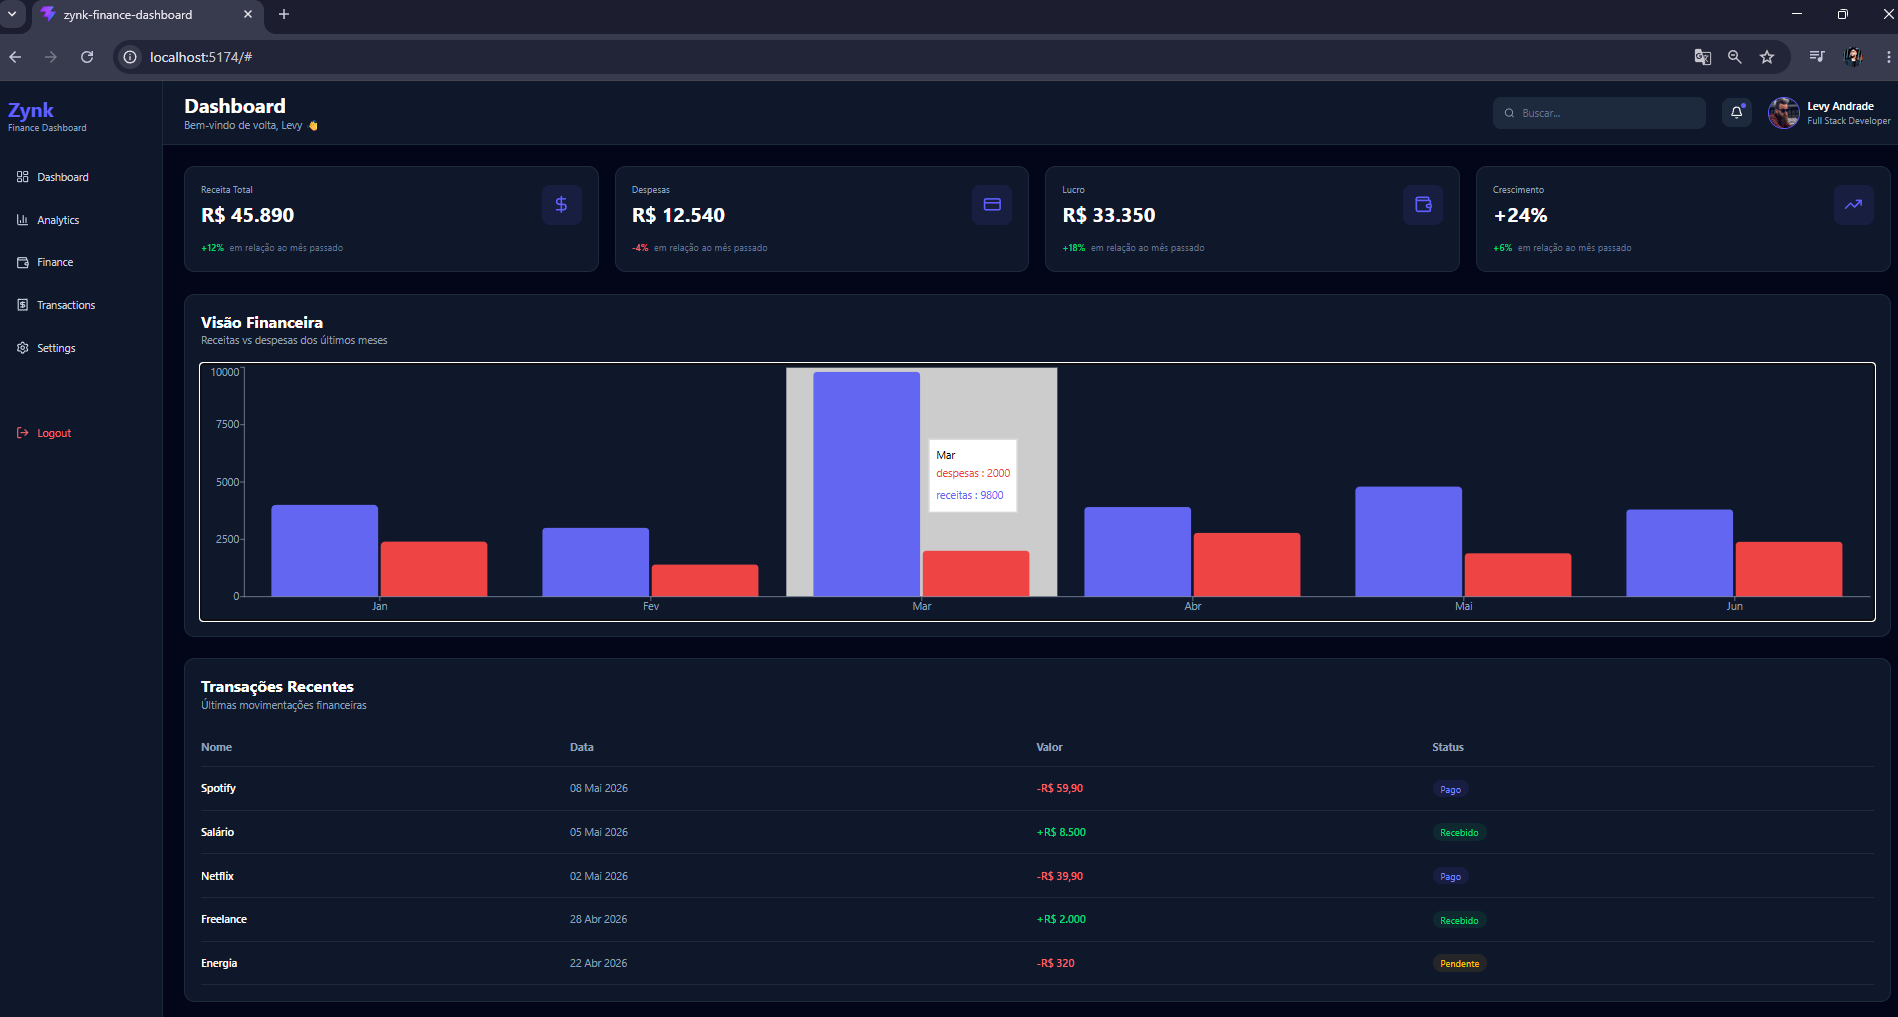Screen dimensions: 1898x1017
Task: Go back with the browser back arrow
Action: pos(15,57)
